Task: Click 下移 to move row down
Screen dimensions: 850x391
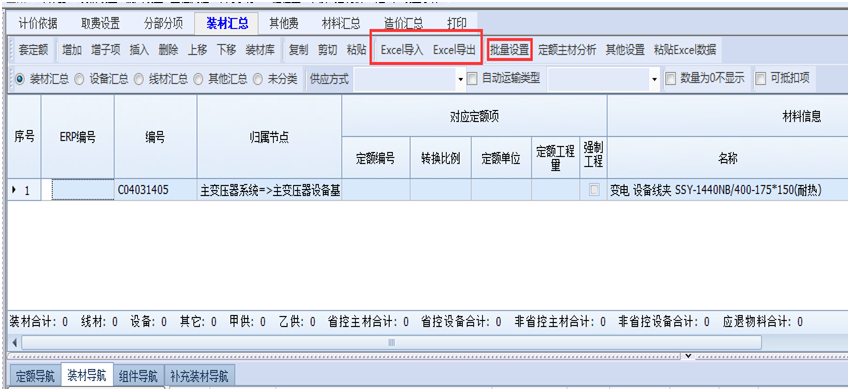Action: pyautogui.click(x=227, y=50)
